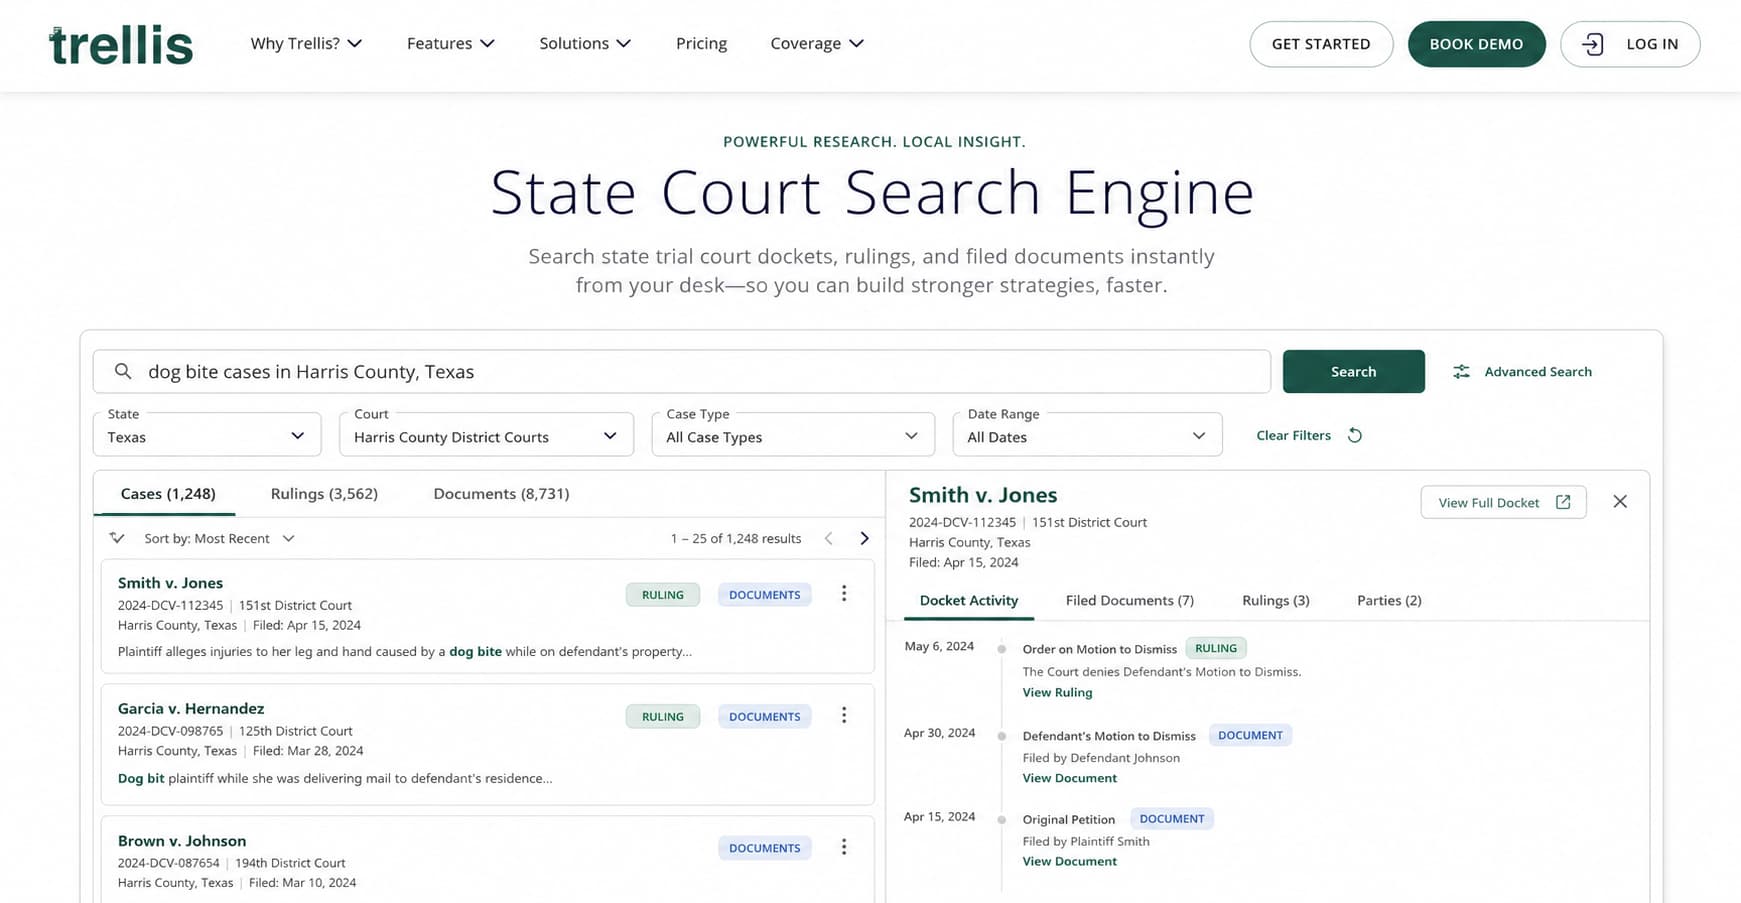The image size is (1741, 903).
Task: Click DOCUMENTS badge on Brown v. Johnson result
Action: tap(764, 848)
